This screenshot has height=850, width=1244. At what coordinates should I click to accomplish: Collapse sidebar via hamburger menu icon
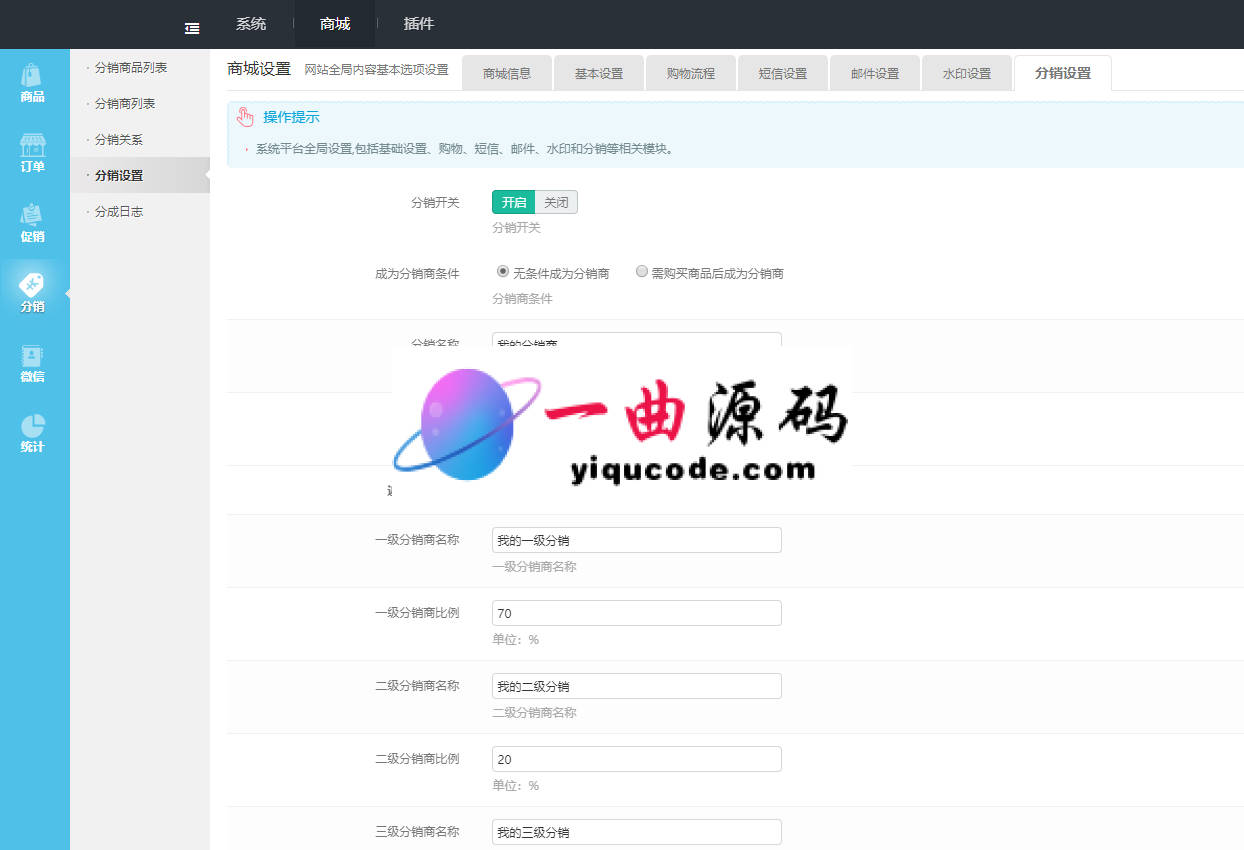point(192,29)
